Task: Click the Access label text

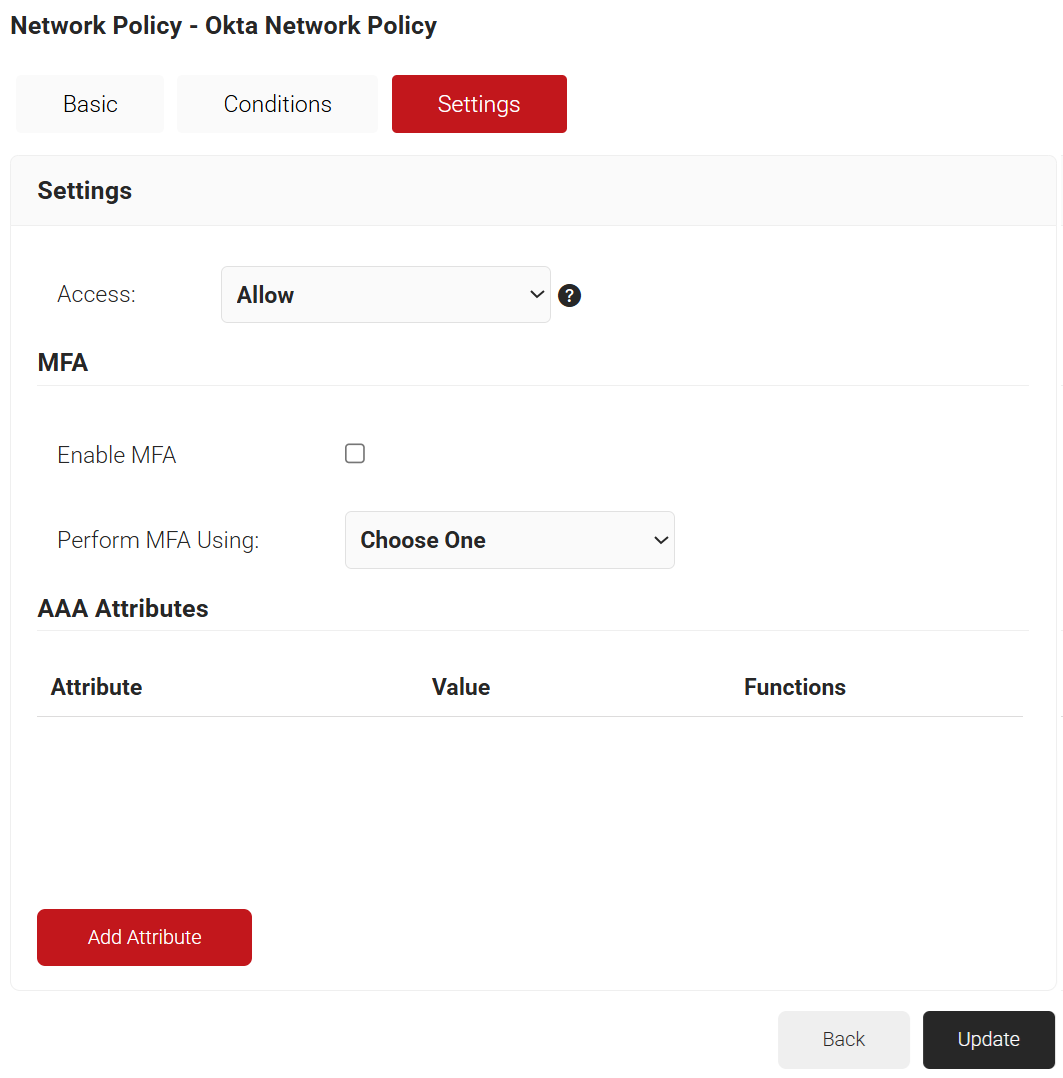Action: click(x=96, y=295)
